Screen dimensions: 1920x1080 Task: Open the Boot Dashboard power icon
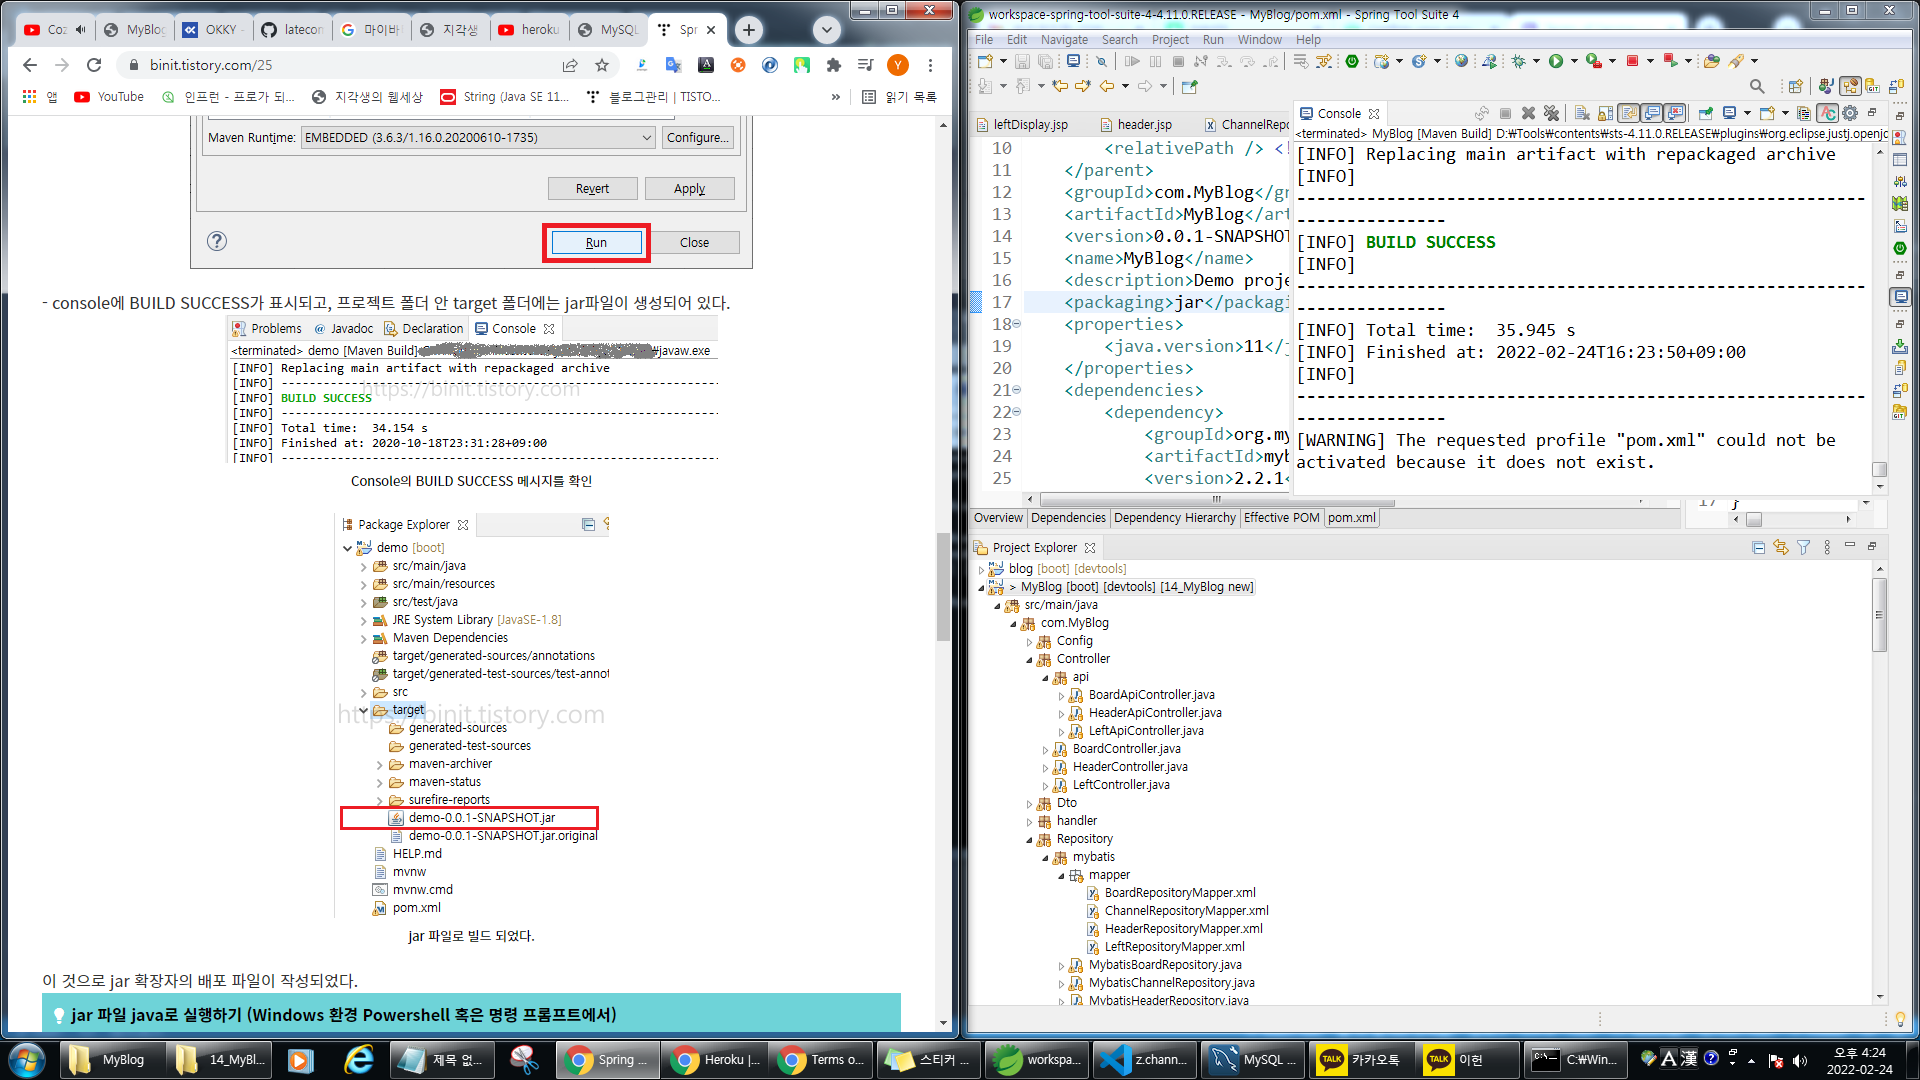[1352, 62]
